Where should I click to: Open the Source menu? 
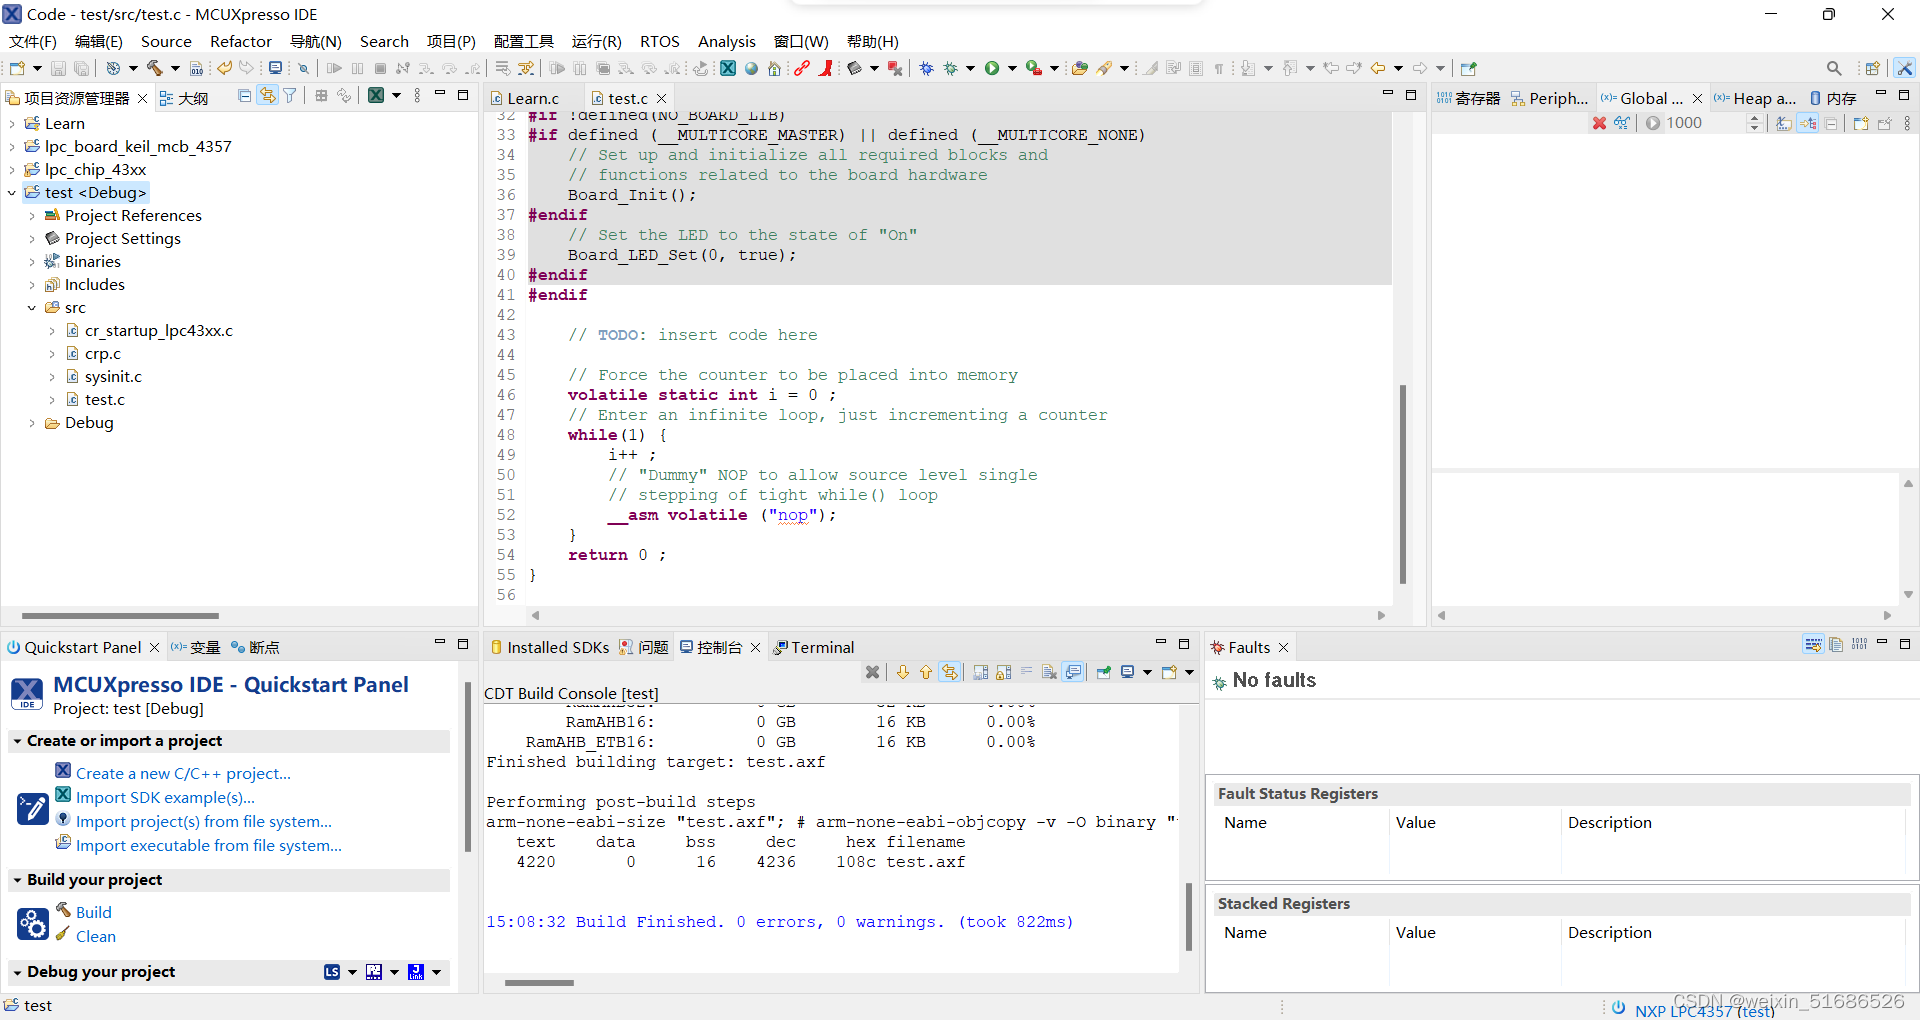tap(166, 41)
